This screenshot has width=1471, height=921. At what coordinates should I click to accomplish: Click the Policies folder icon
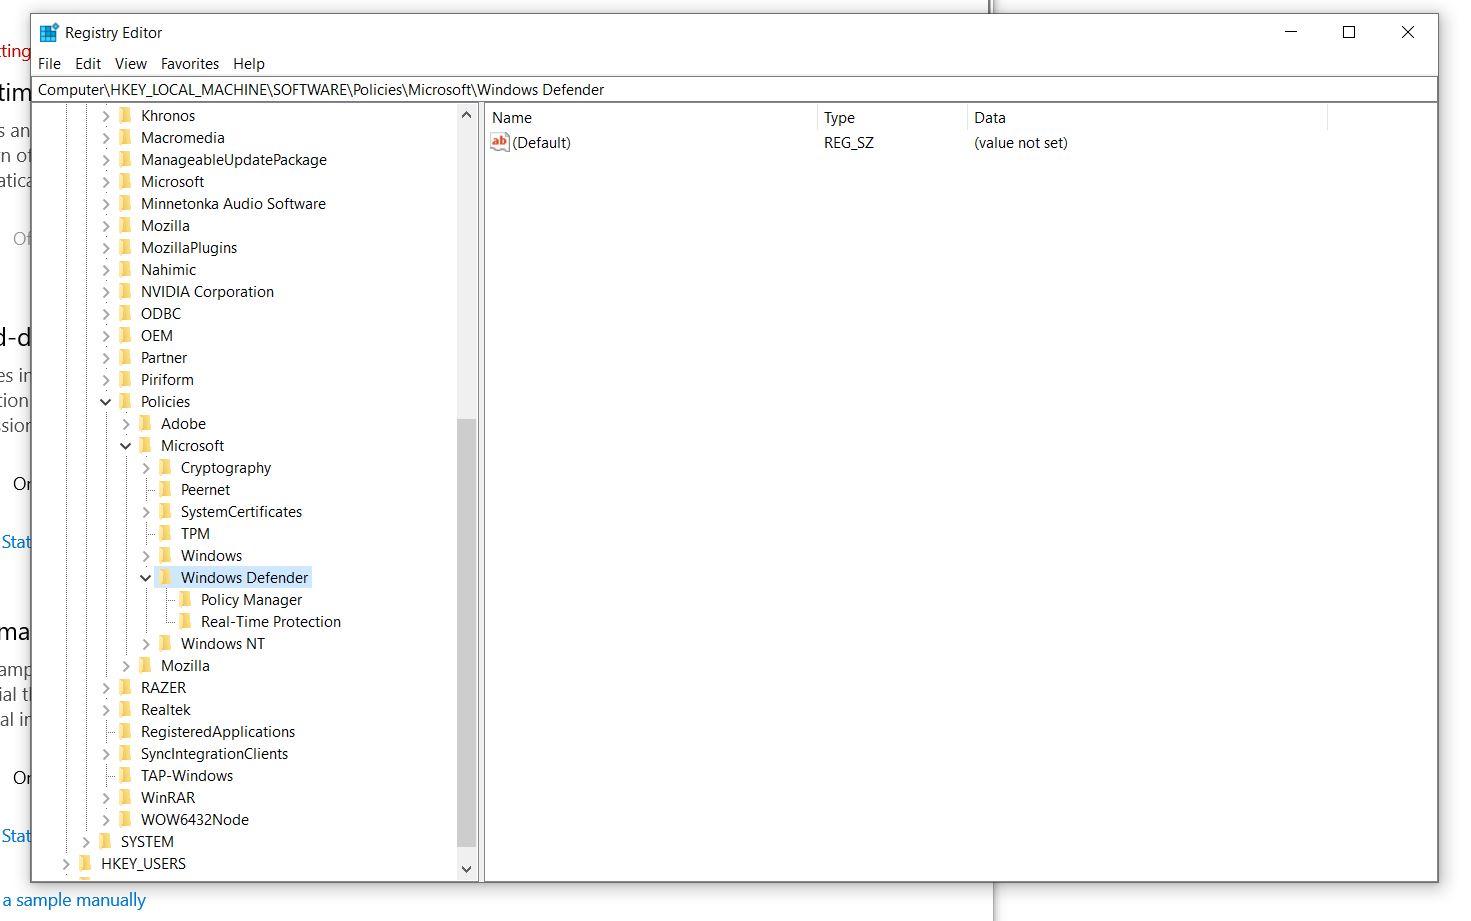tap(125, 401)
